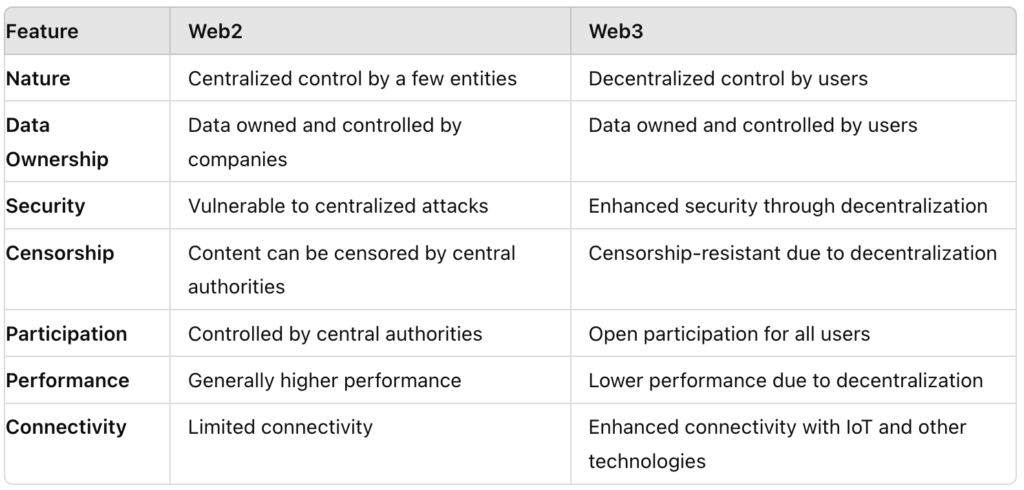This screenshot has width=1024, height=490.
Task: Click 'Centralized control by a few entities' cell
Action: pyautogui.click(x=352, y=78)
